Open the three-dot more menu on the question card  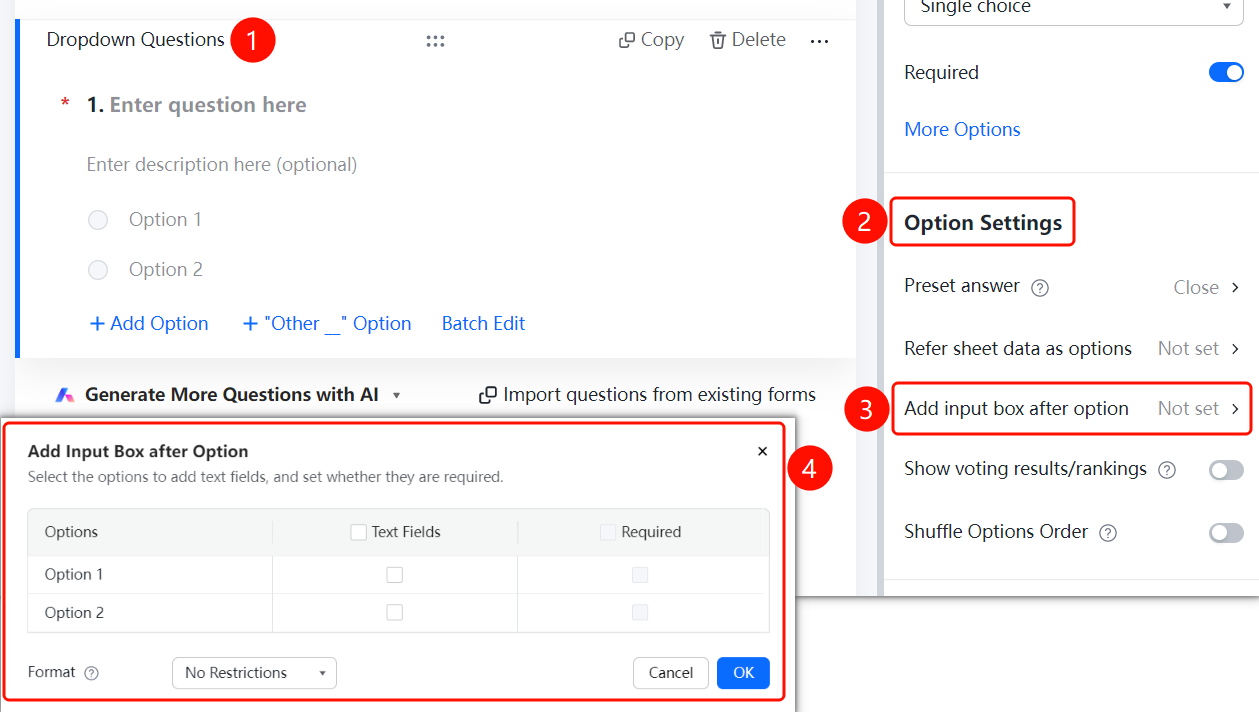(x=819, y=41)
